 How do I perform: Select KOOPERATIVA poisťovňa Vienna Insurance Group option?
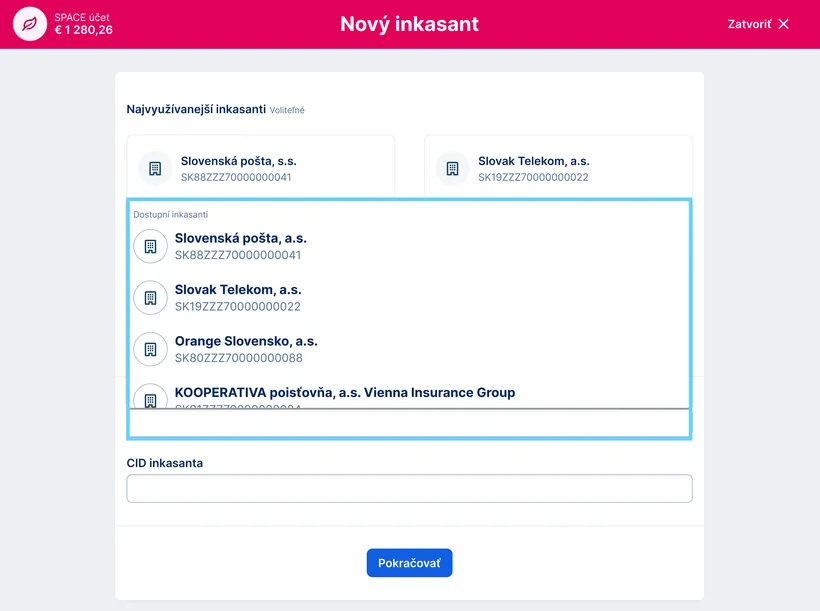click(344, 393)
